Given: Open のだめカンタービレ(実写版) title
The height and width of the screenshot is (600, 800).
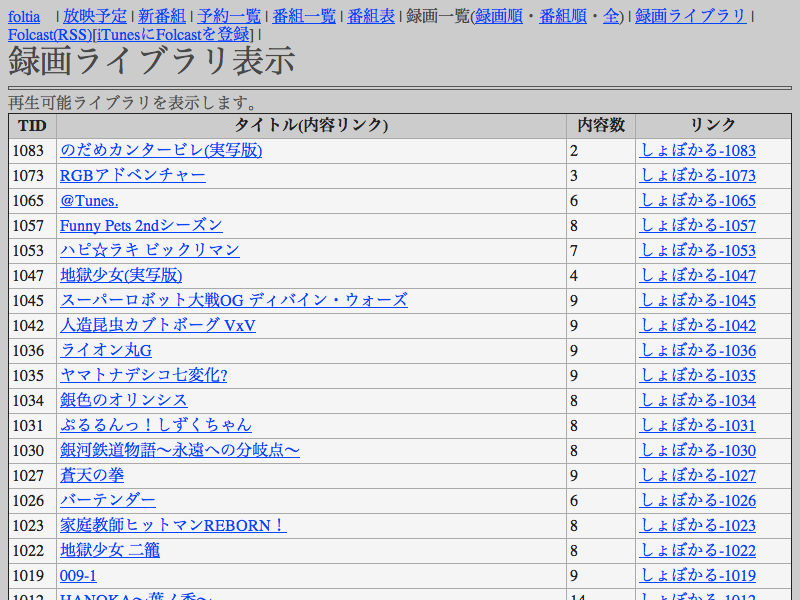Looking at the screenshot, I should 161,150.
